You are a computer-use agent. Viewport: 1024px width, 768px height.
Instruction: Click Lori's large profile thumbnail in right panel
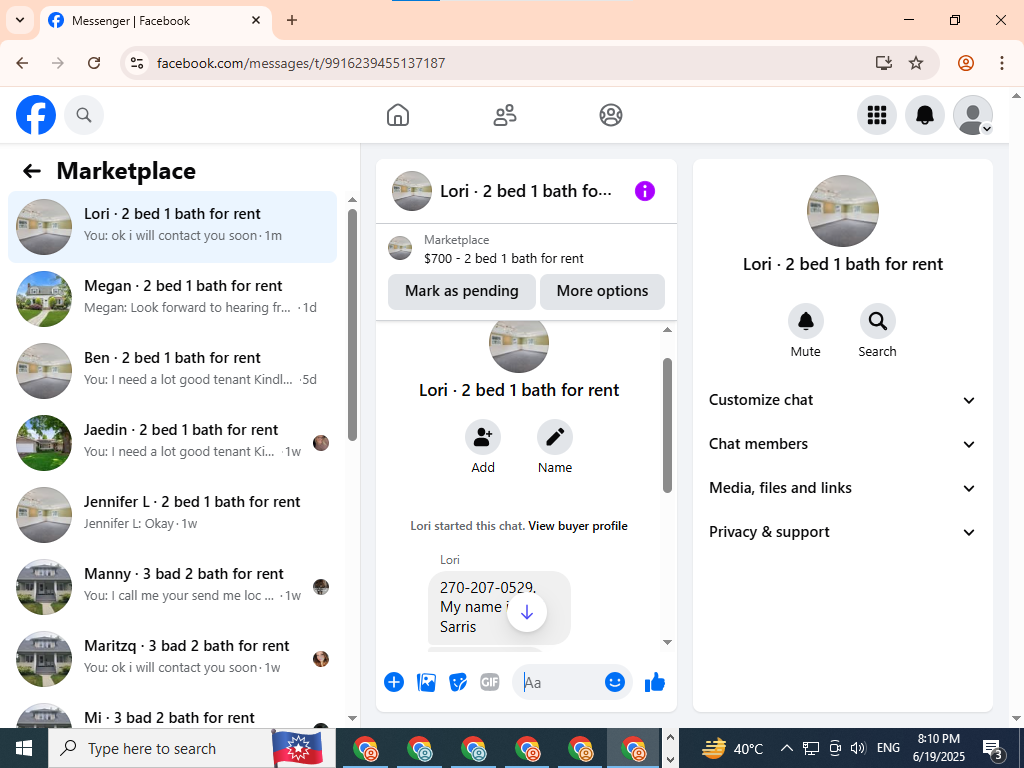point(842,211)
